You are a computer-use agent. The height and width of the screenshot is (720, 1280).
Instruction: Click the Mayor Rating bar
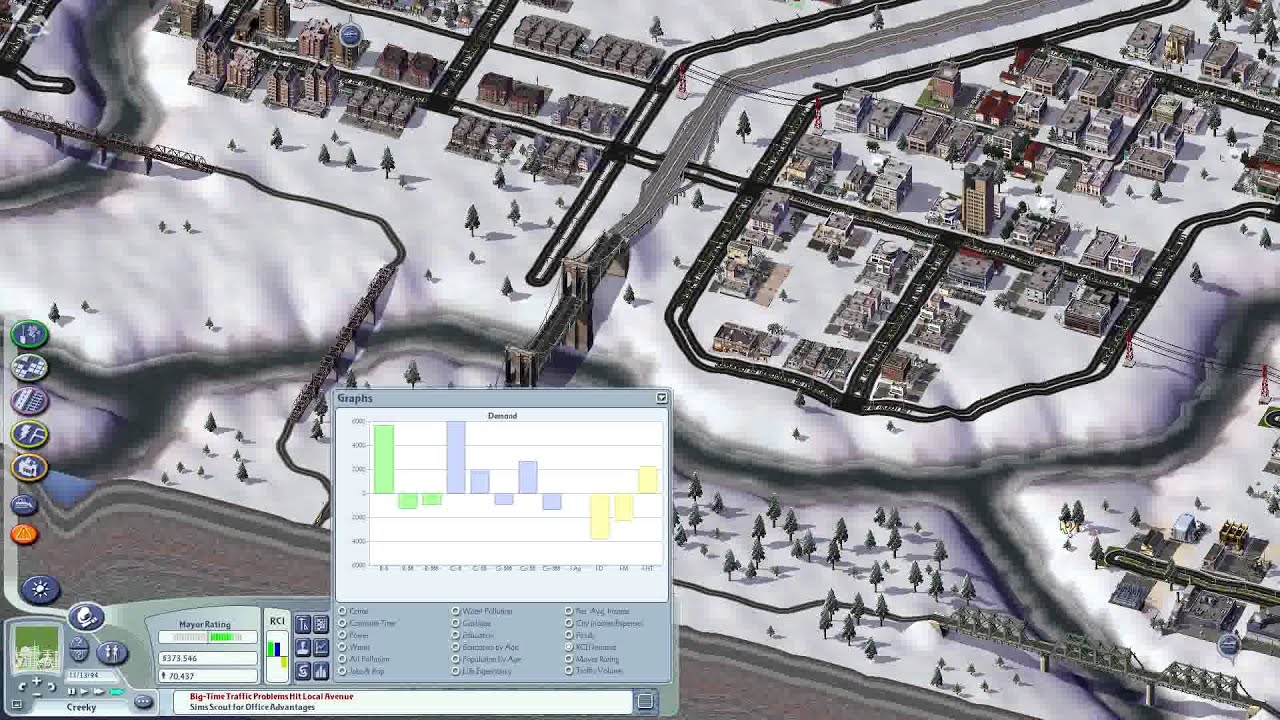pyautogui.click(x=208, y=637)
